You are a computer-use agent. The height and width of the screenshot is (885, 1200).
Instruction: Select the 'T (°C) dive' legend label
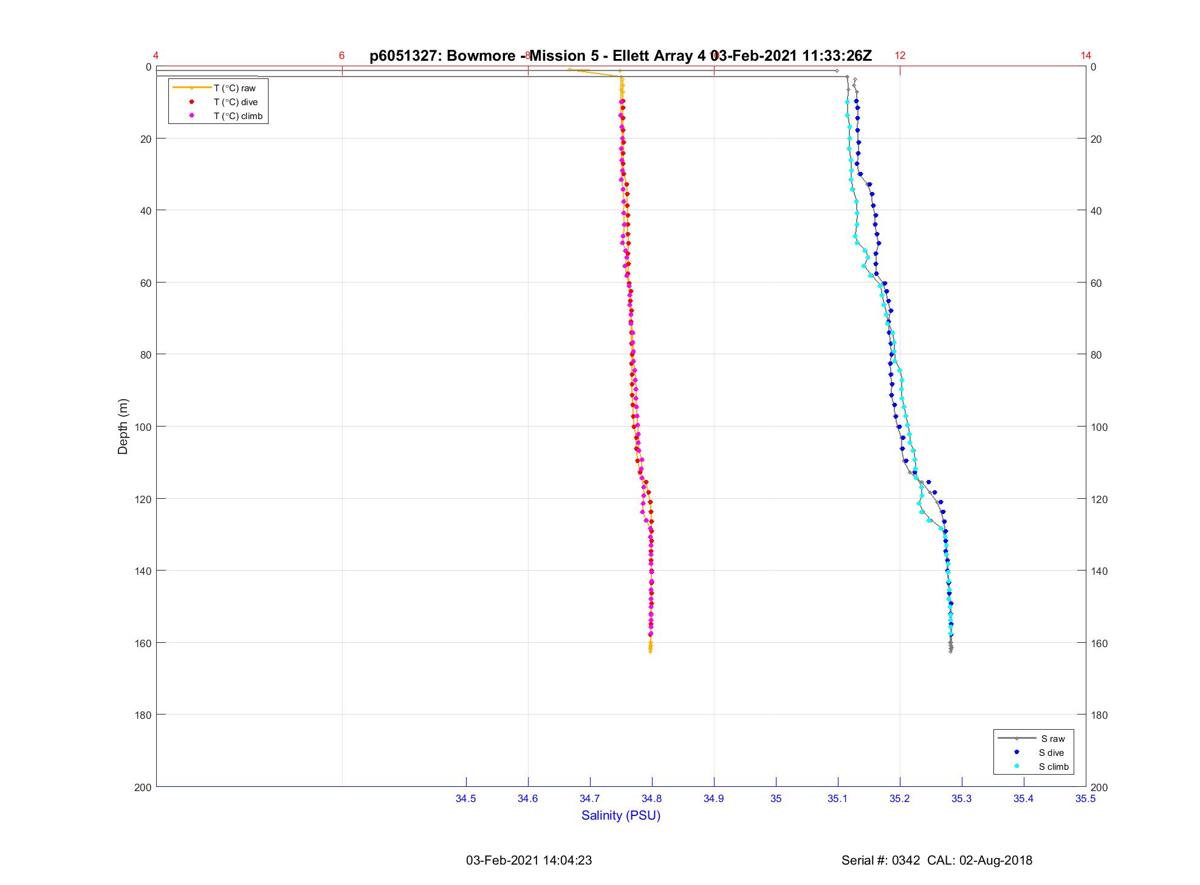[236, 102]
